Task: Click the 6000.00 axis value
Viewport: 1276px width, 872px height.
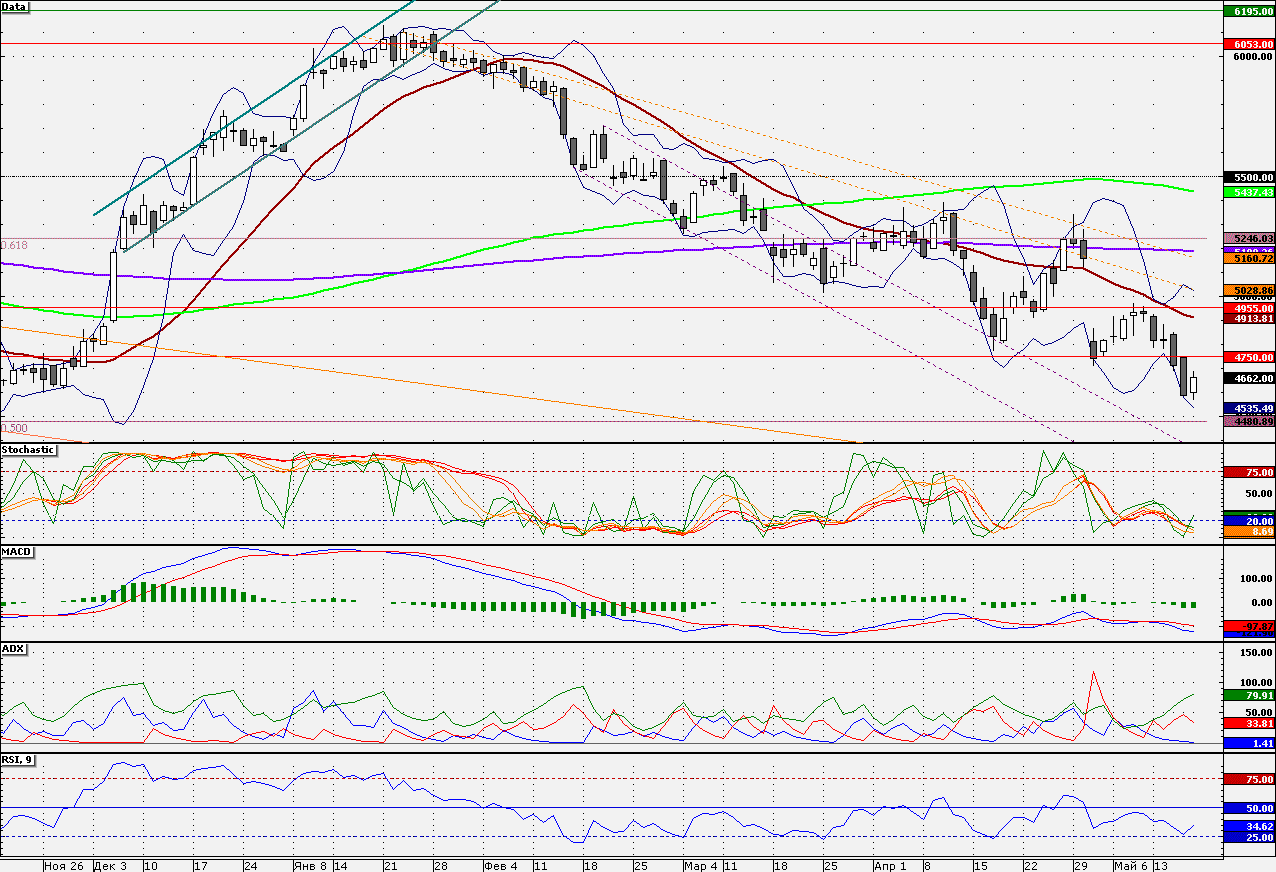Action: tap(1252, 57)
